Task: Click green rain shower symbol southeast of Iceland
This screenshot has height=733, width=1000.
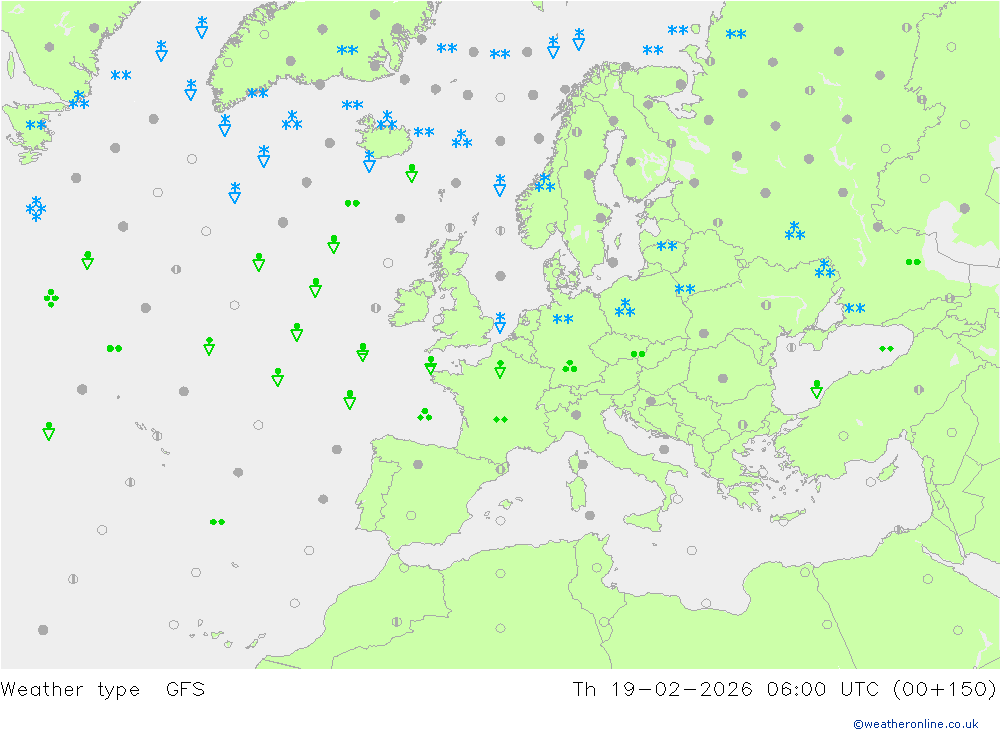Action: 411,173
